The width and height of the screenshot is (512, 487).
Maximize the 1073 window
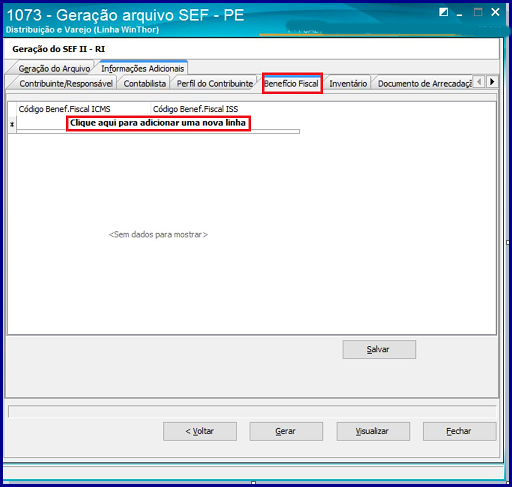[478, 12]
